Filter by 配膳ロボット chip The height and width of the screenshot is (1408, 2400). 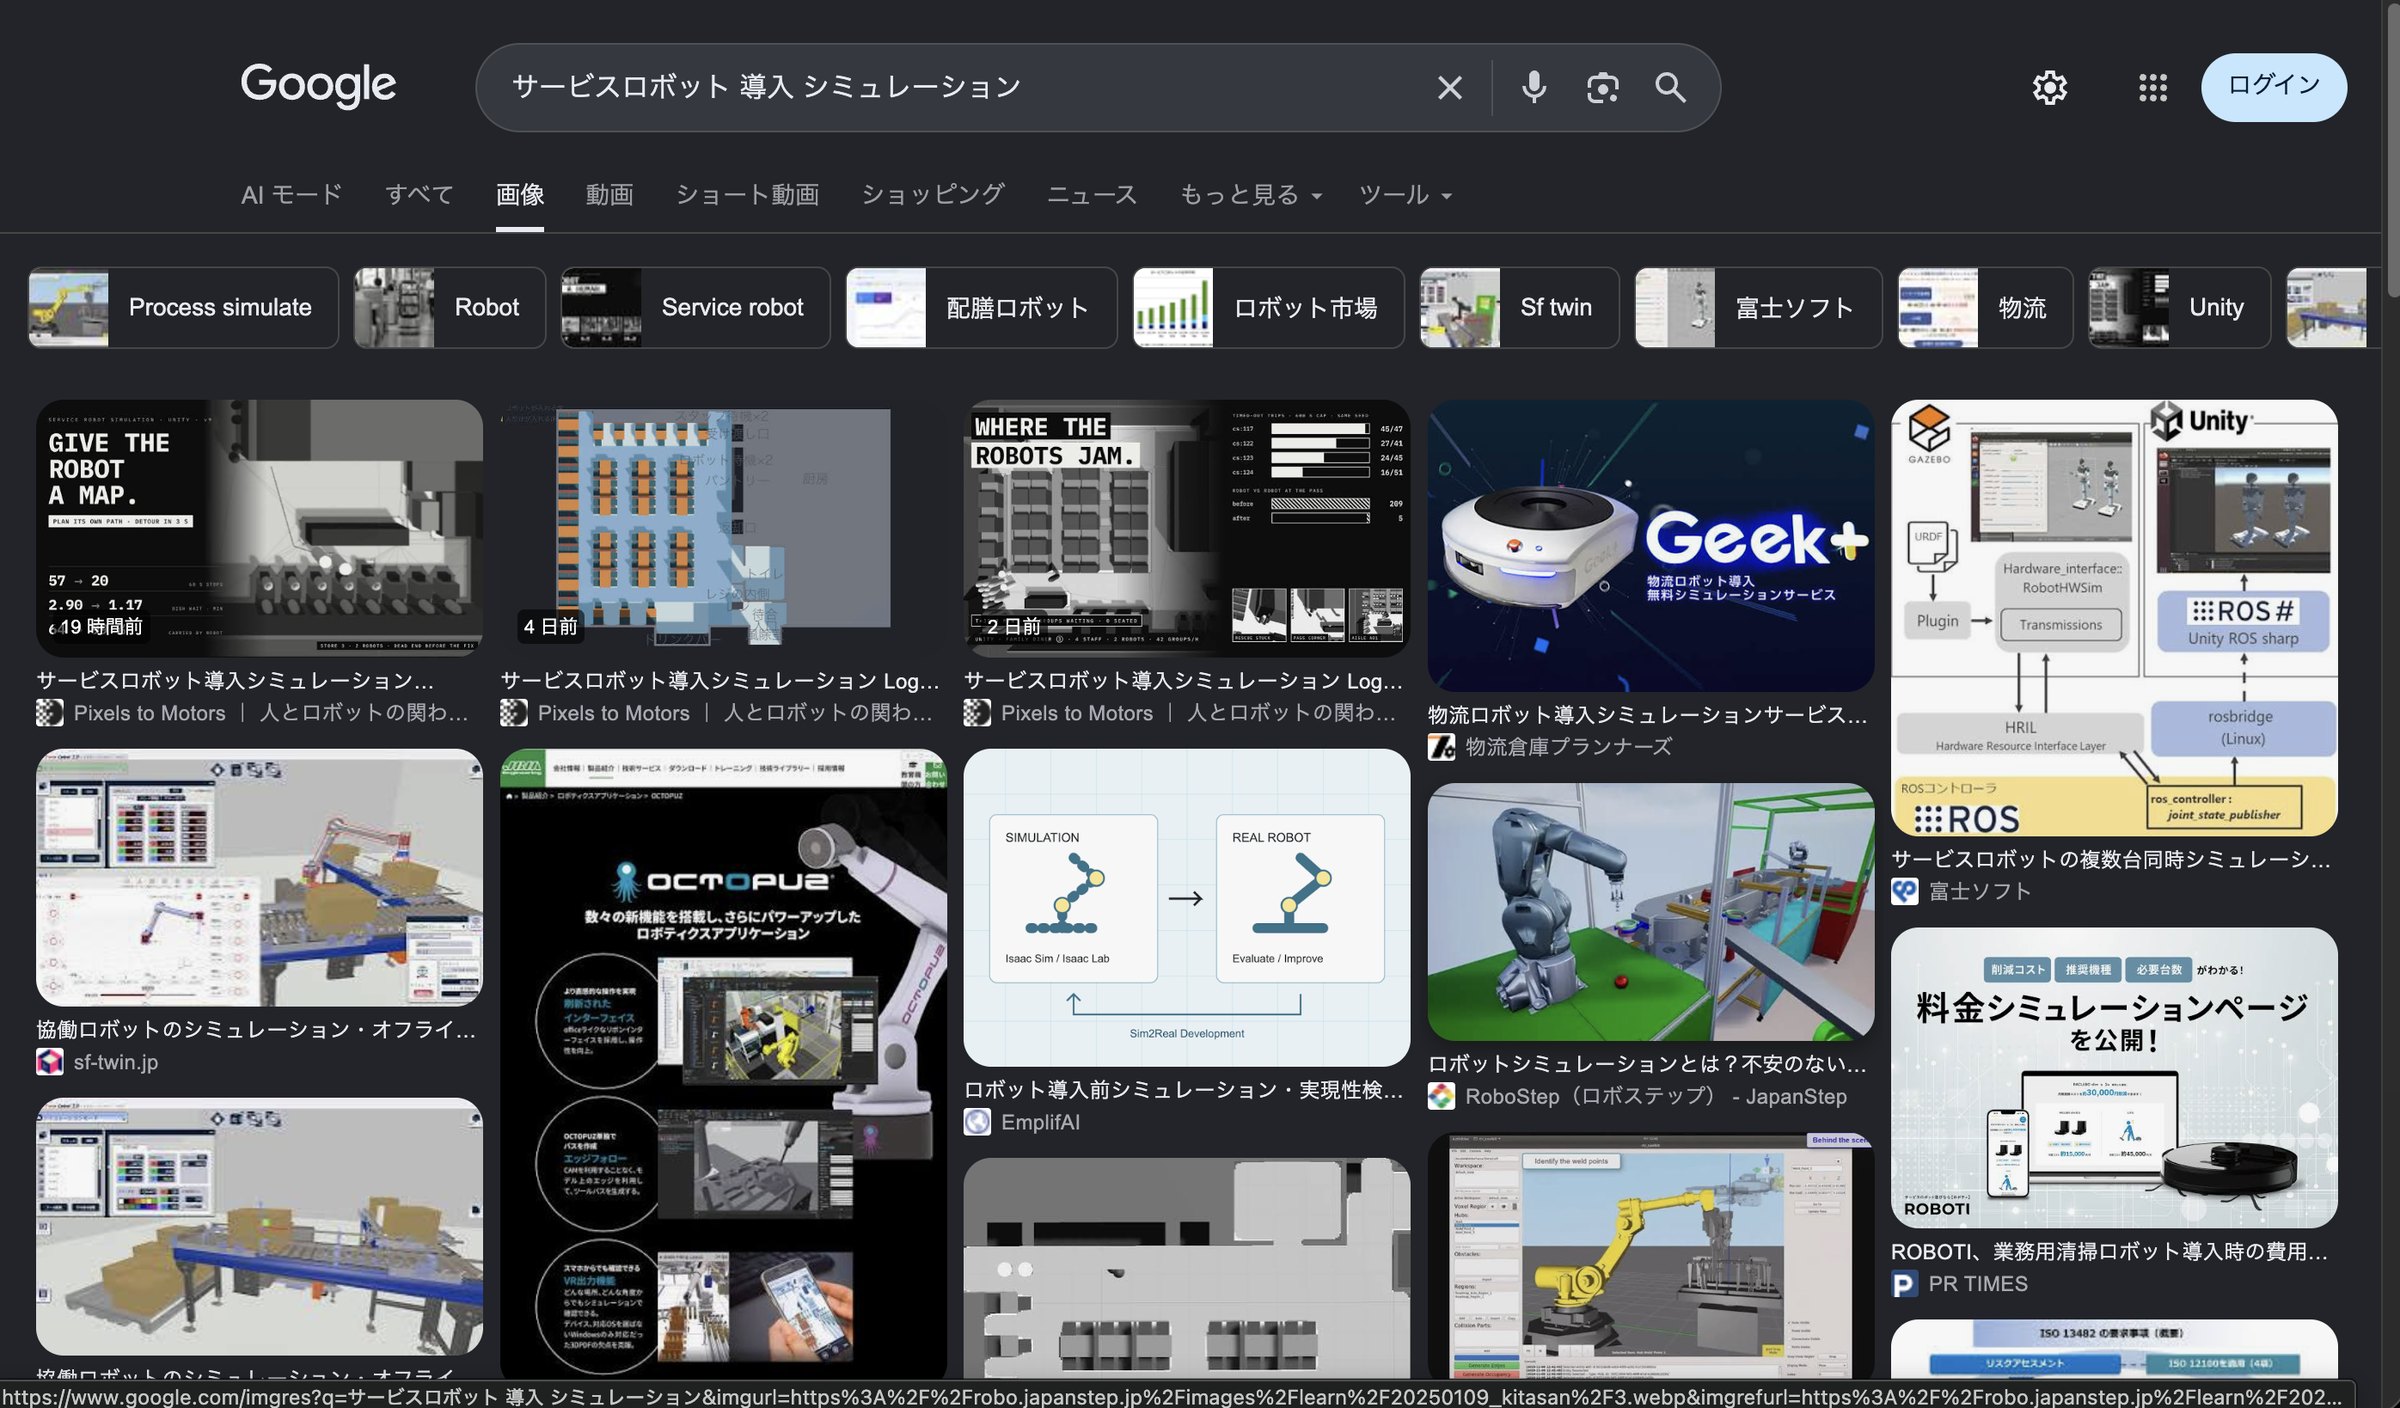981,308
